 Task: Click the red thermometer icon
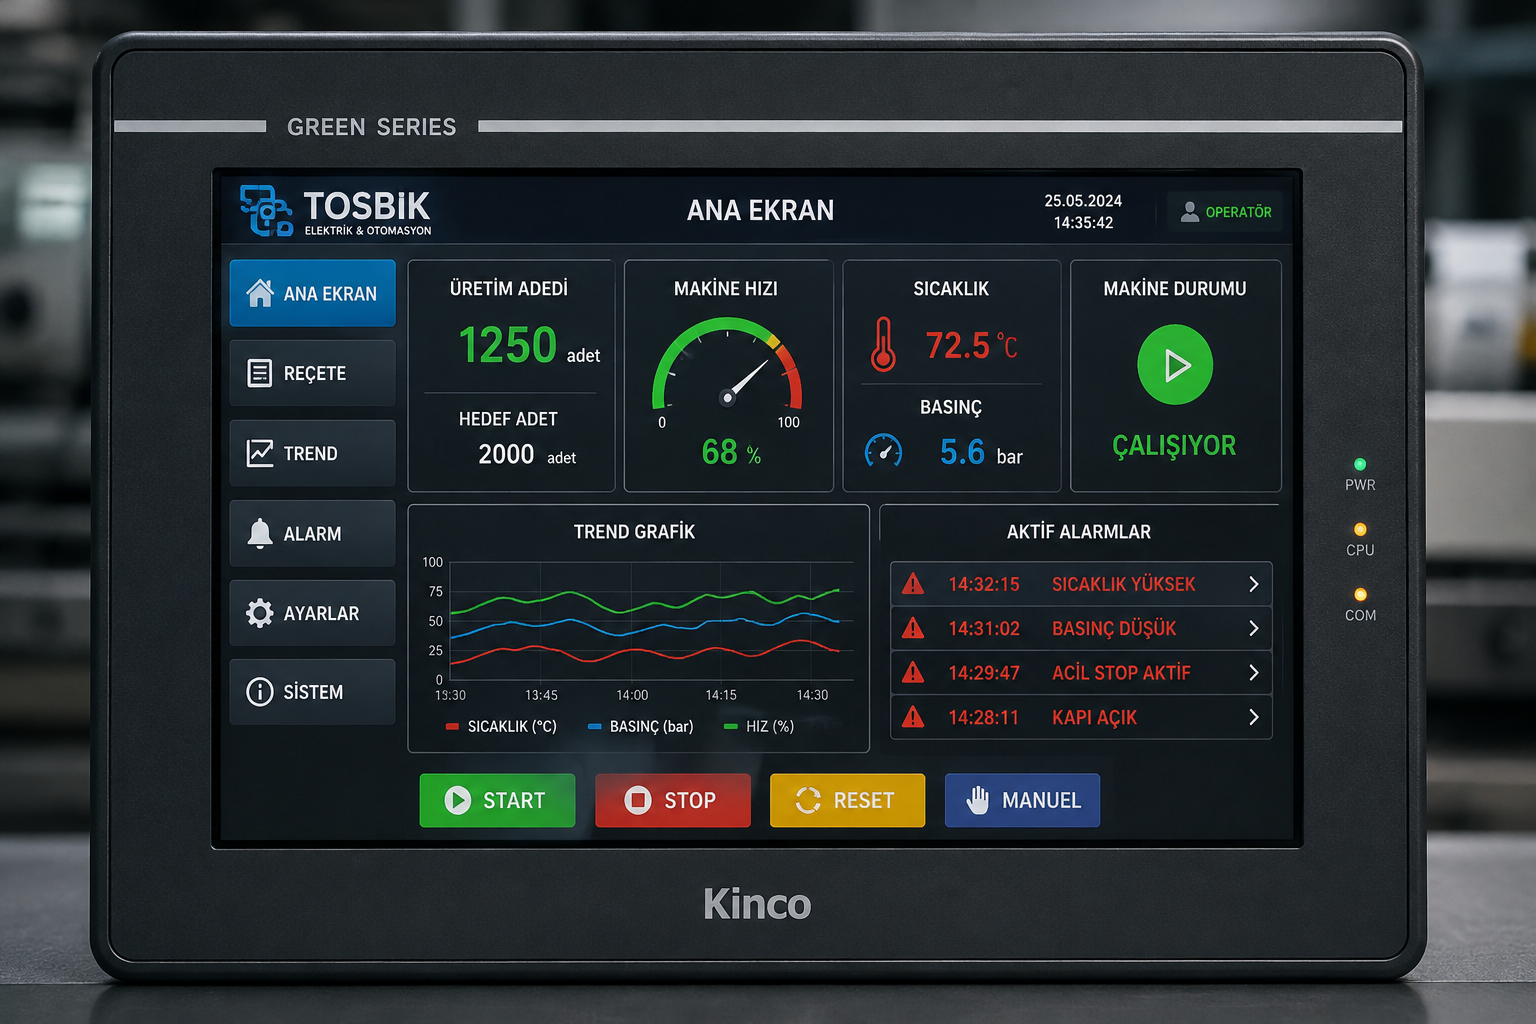pos(883,344)
